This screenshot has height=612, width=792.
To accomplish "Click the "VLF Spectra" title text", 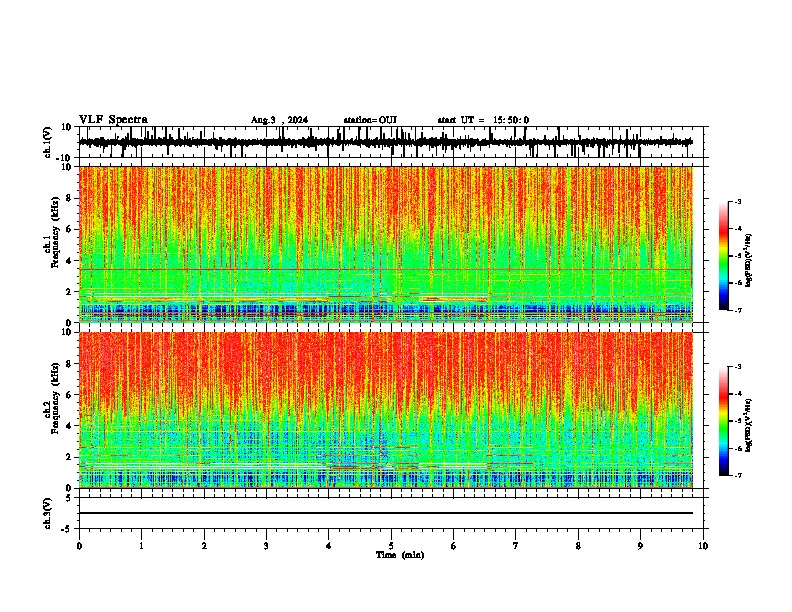I will click(x=113, y=120).
